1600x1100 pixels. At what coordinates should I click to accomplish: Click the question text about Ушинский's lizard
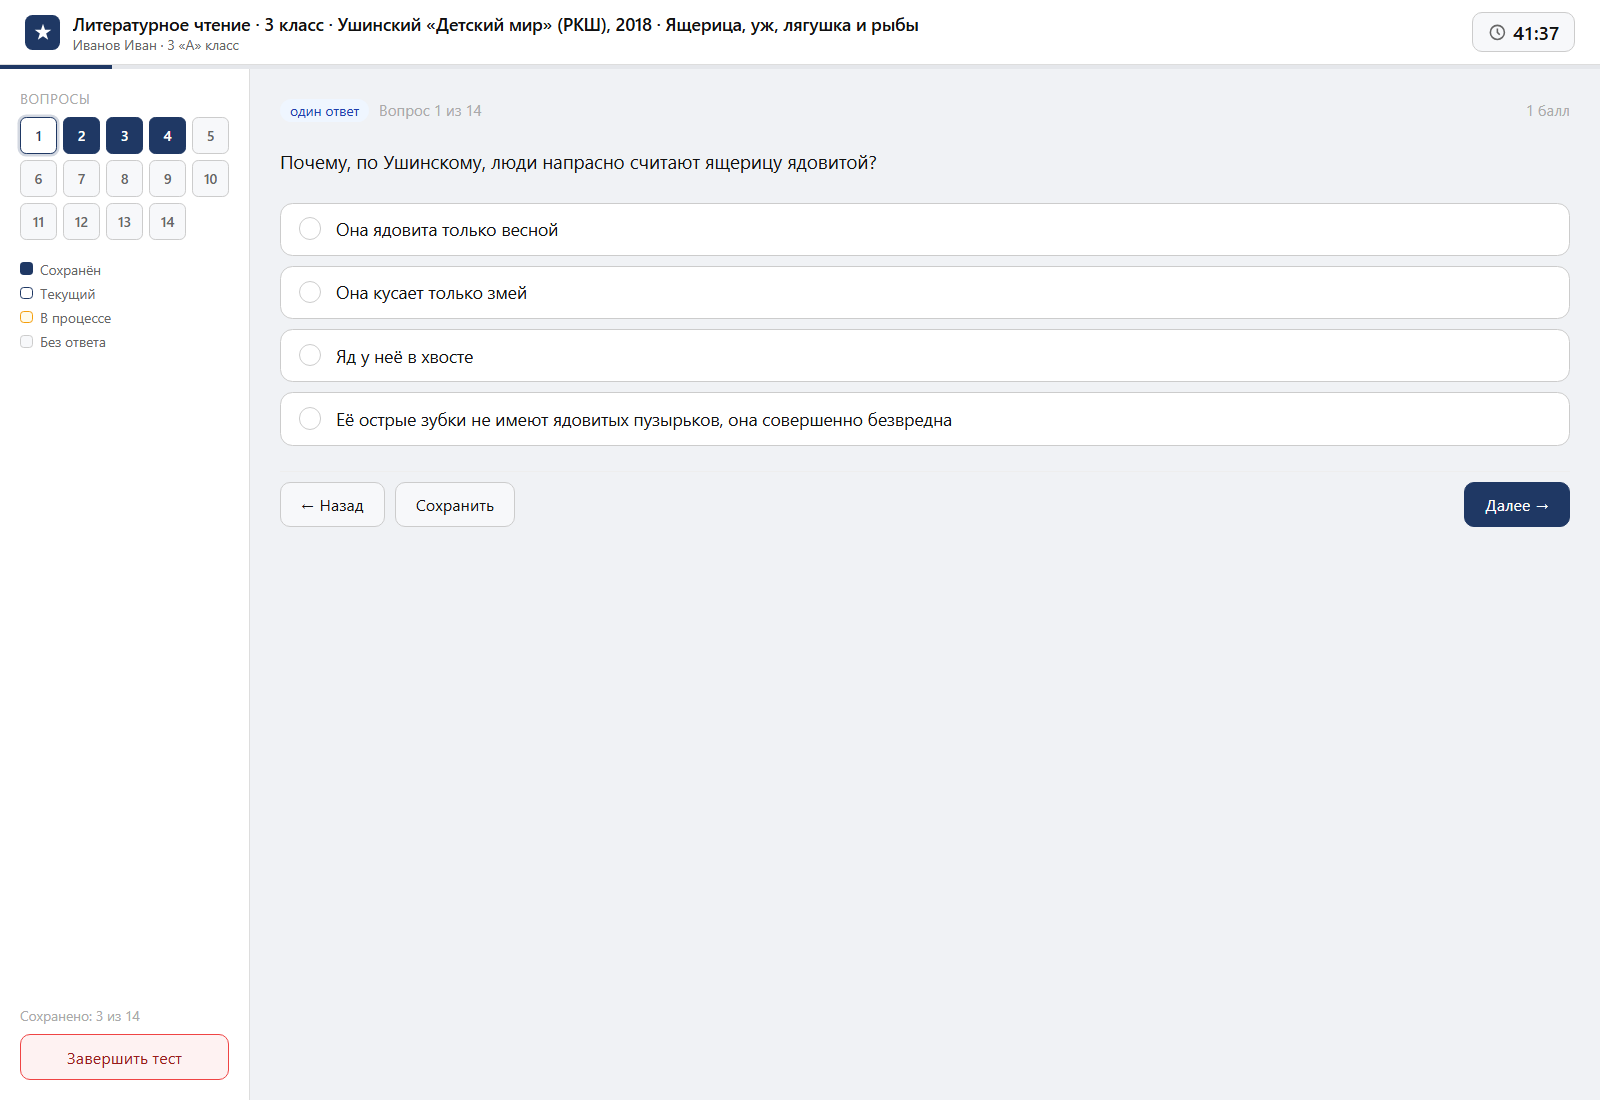point(578,163)
